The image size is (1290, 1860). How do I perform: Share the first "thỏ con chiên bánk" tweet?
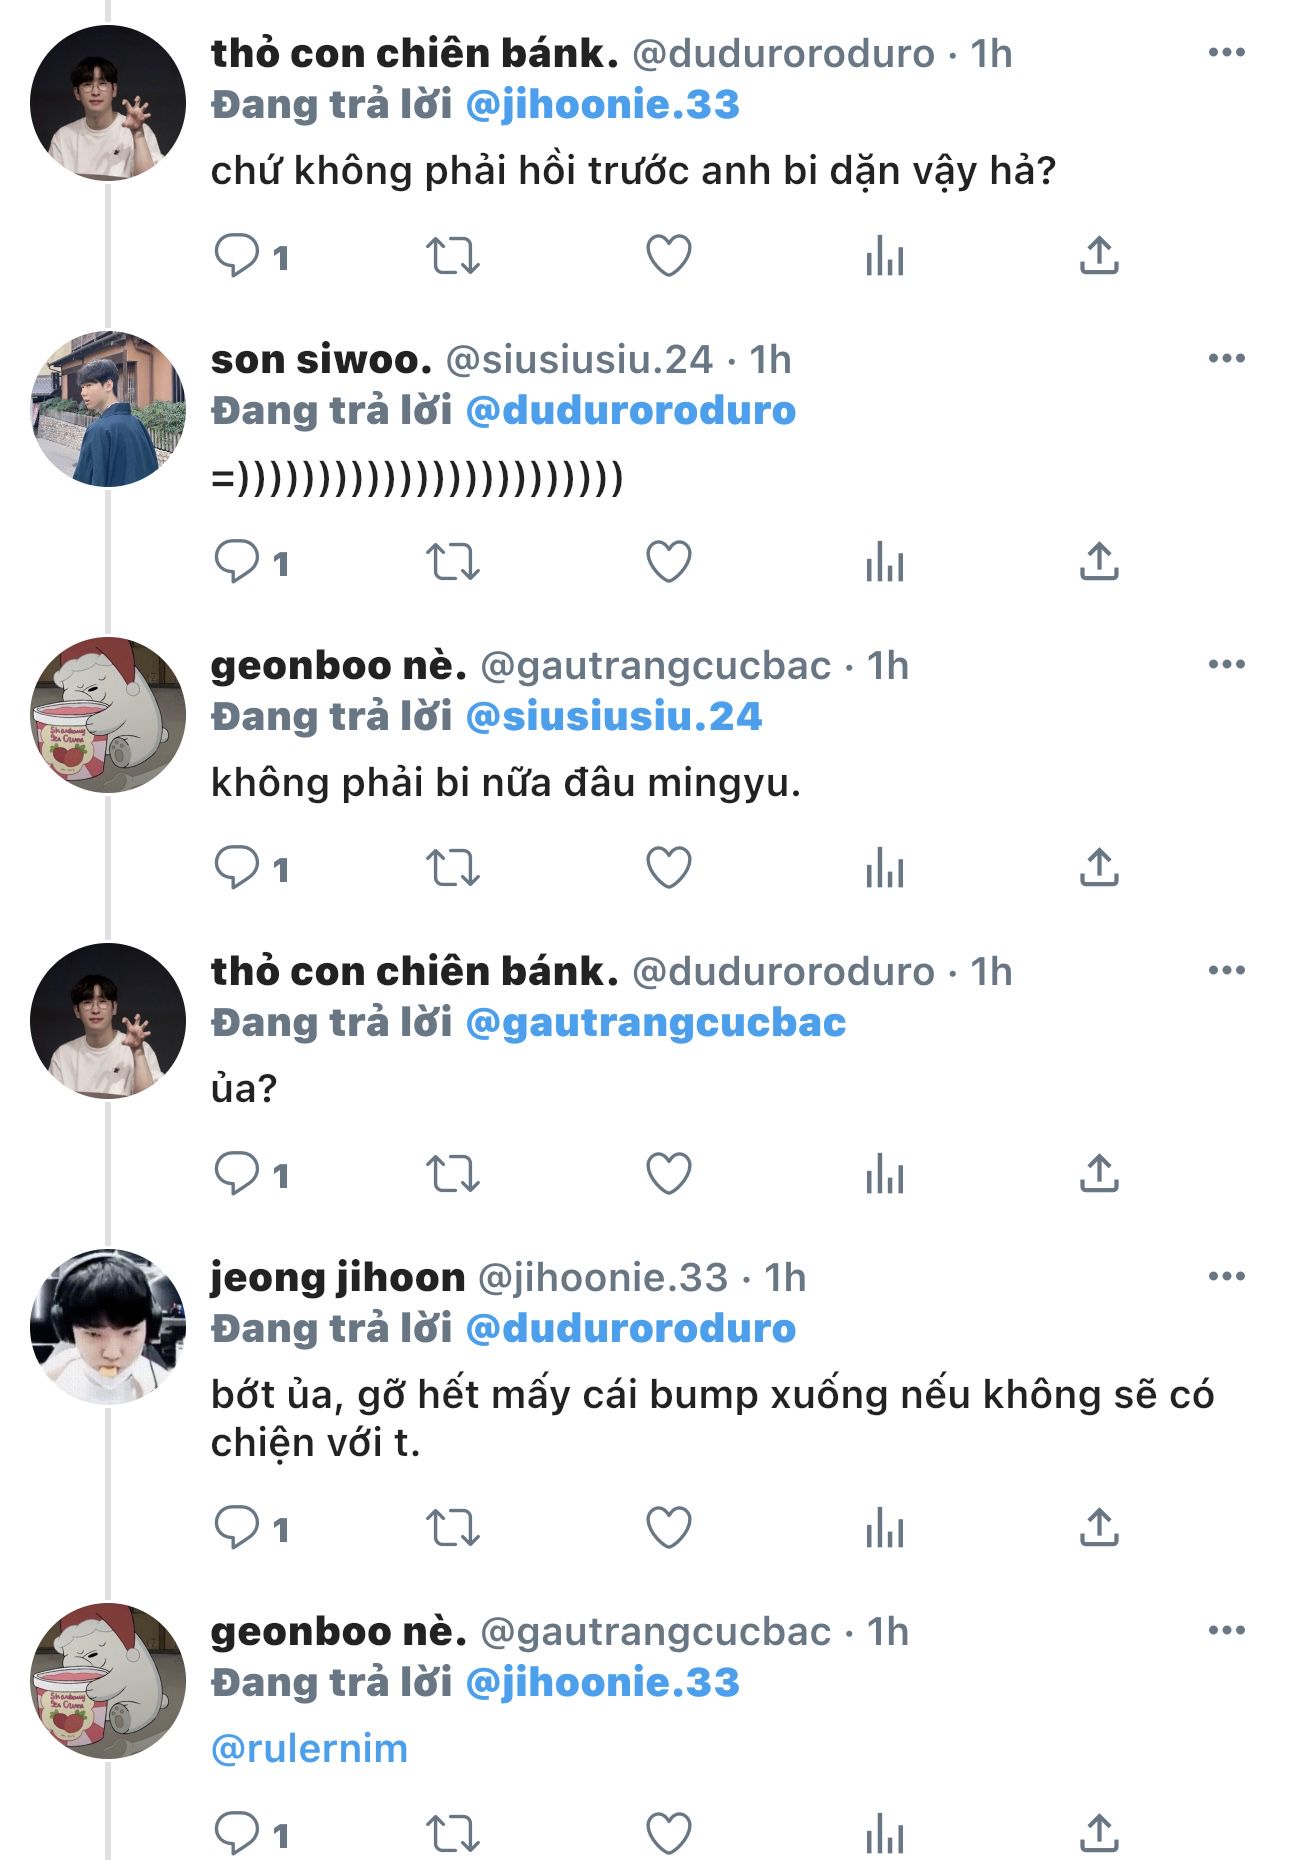(x=1099, y=256)
